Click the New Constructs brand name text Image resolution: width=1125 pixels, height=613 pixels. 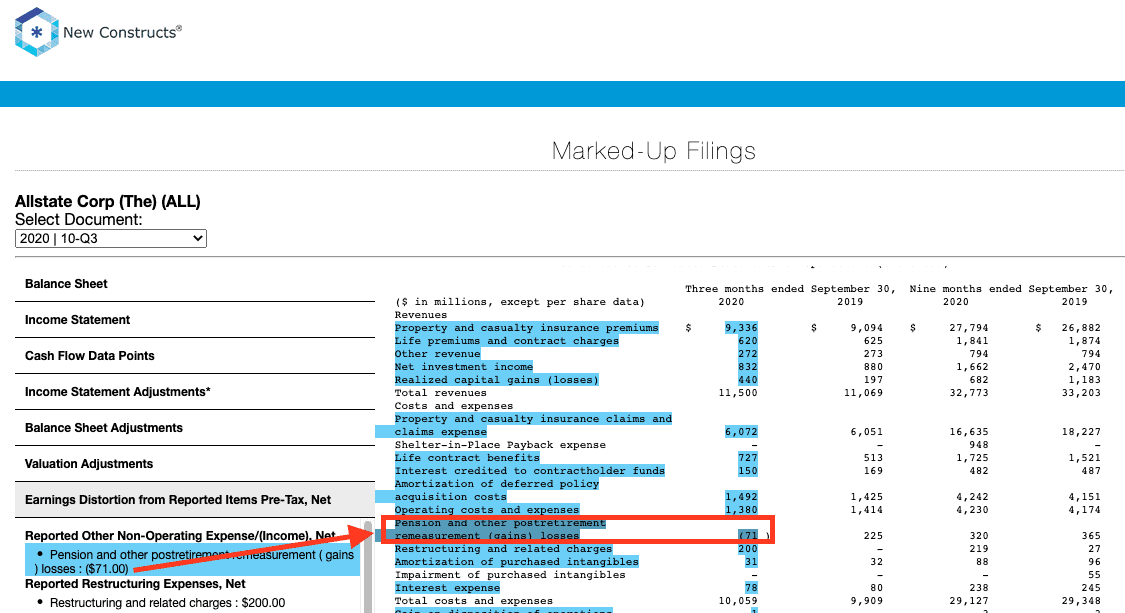(x=122, y=32)
